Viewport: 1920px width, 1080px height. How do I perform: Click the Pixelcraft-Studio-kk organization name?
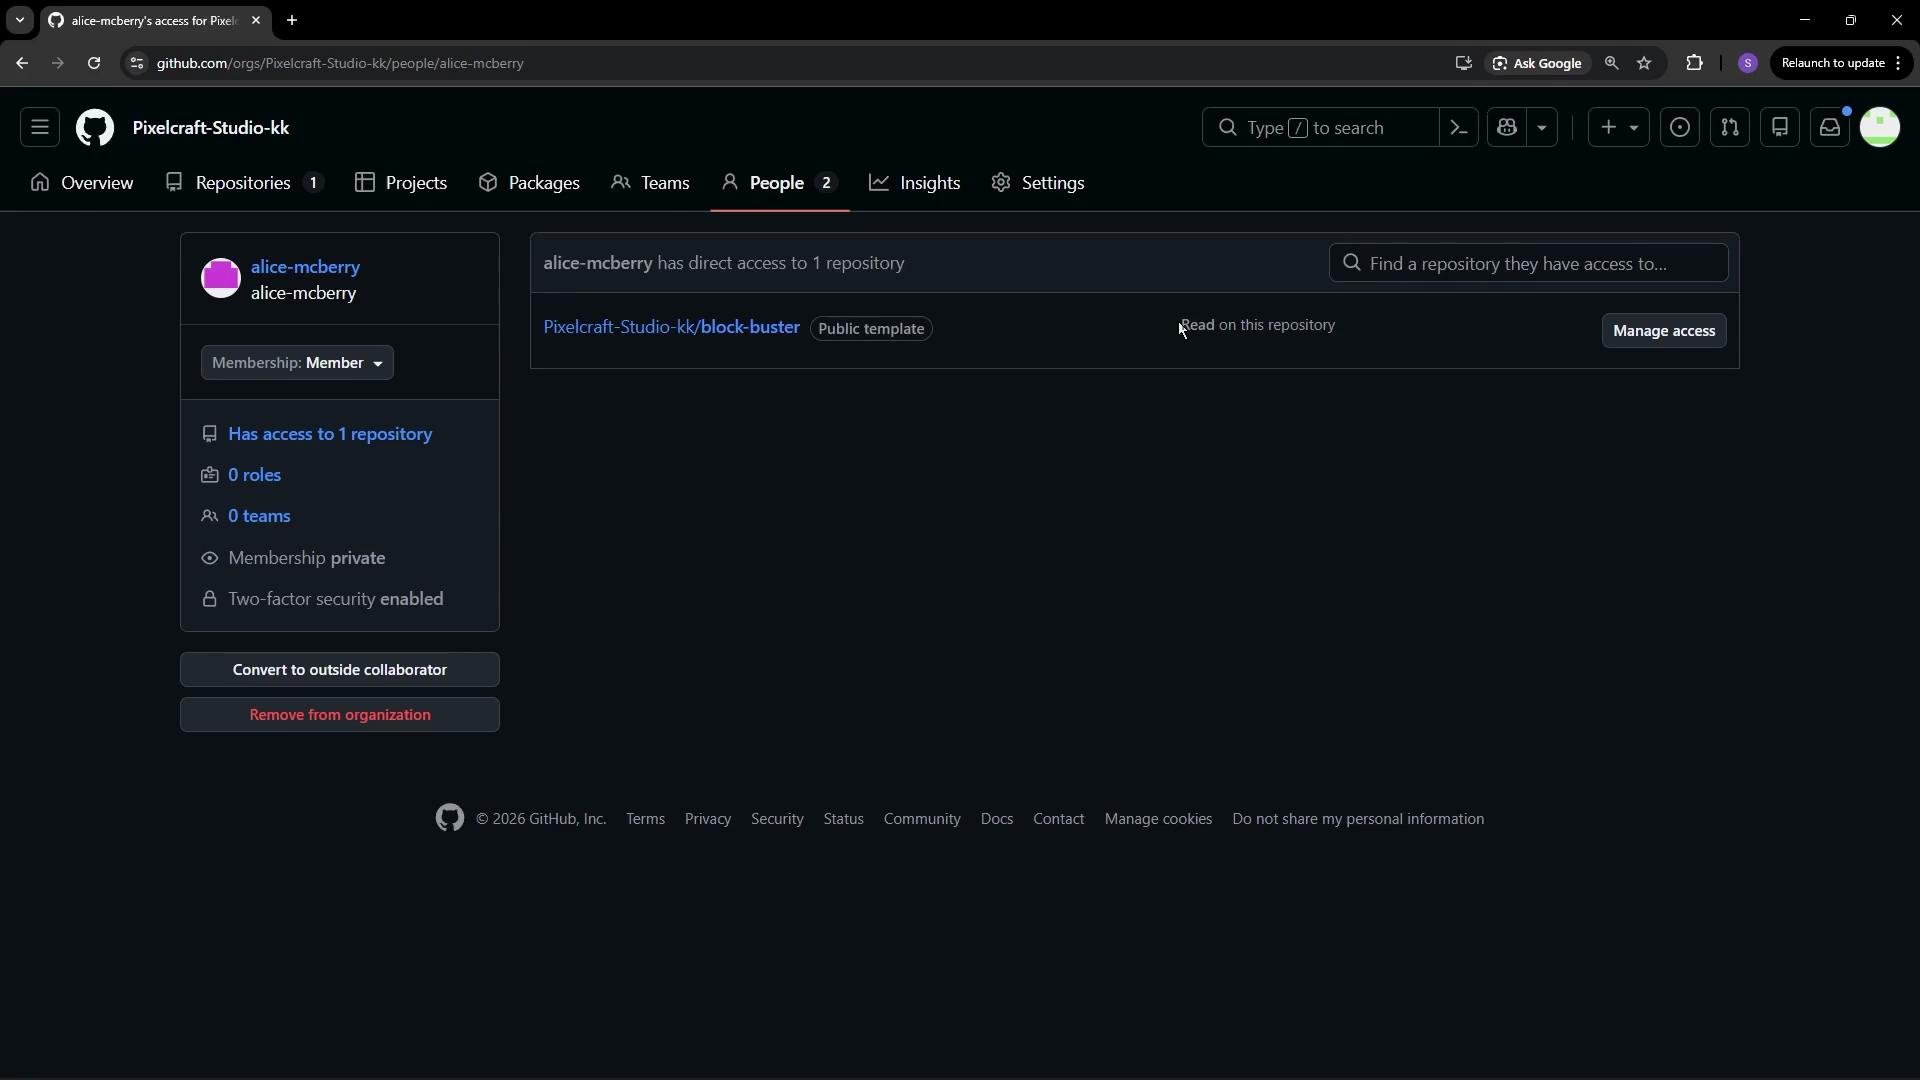coord(211,128)
